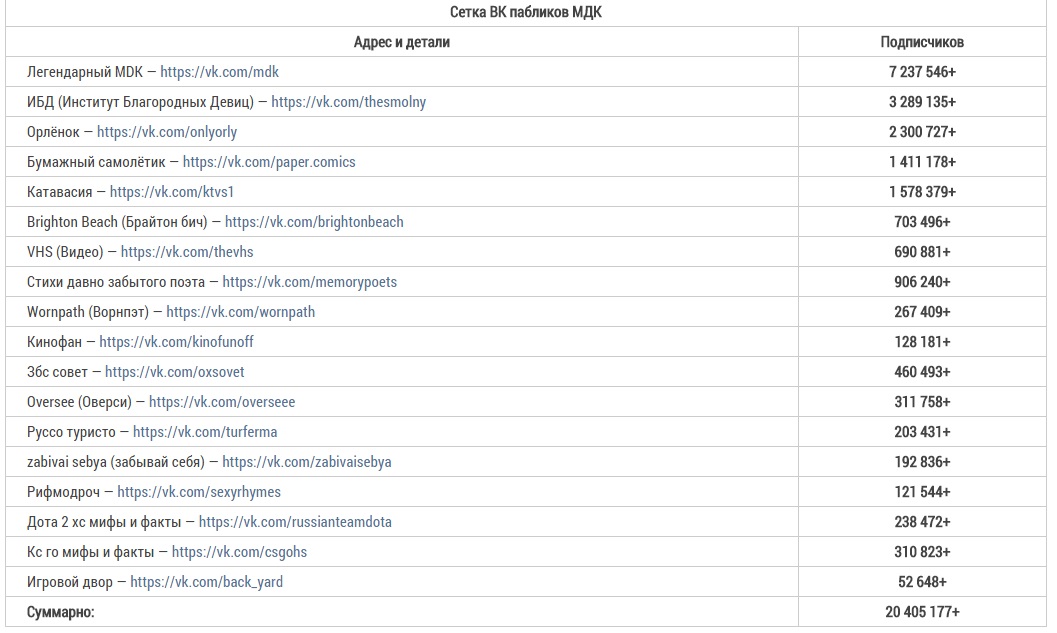Open the vk.com/russianteamdota link
Image resolution: width=1057 pixels, height=633 pixels.
(295, 522)
